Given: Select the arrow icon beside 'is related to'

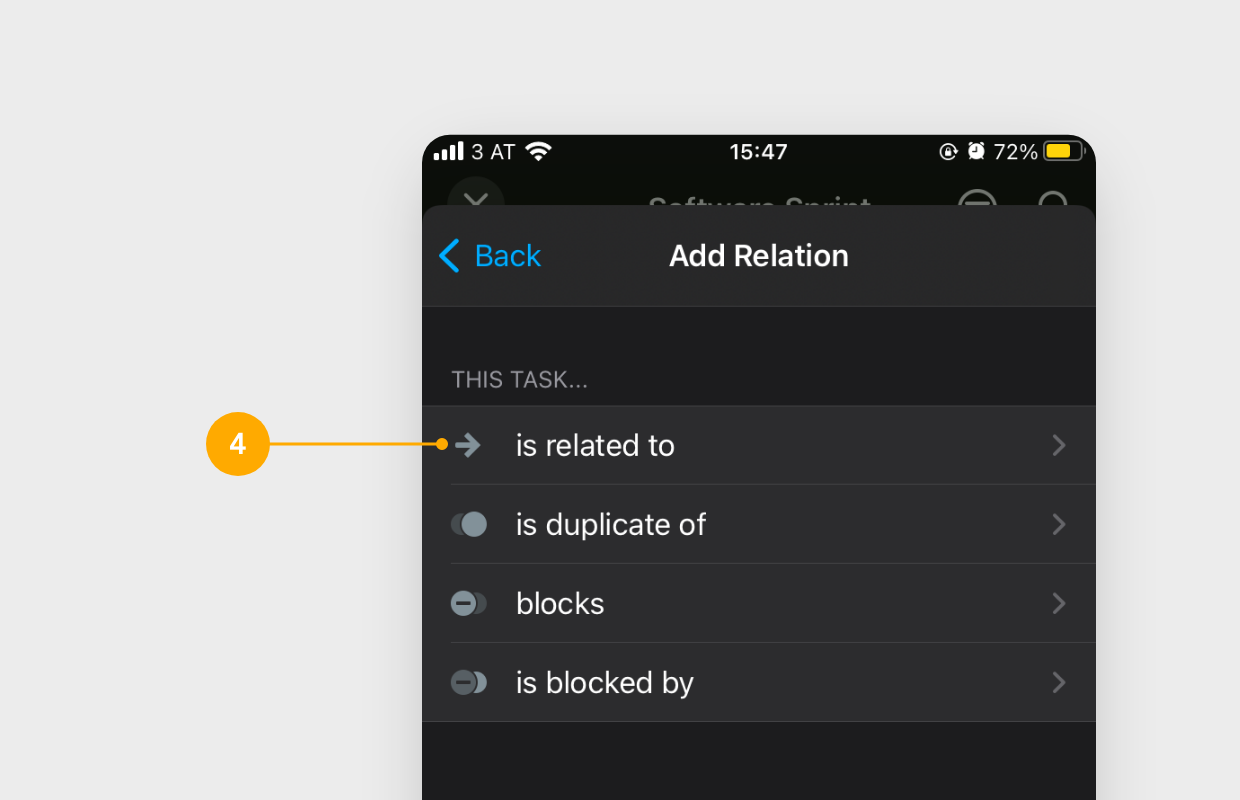Looking at the screenshot, I should click(468, 445).
